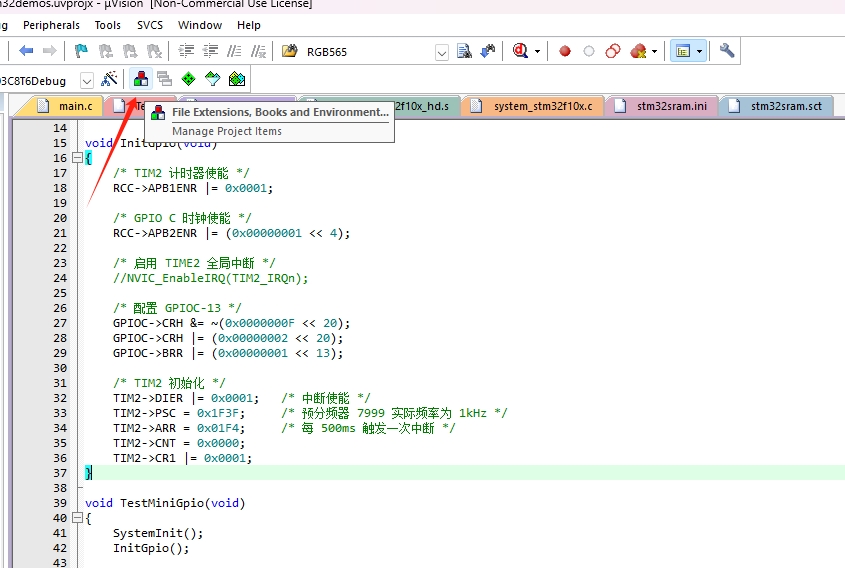Viewport: 845px width, 568px height.
Task: Click line number 24 in the gutter
Action: click(60, 278)
